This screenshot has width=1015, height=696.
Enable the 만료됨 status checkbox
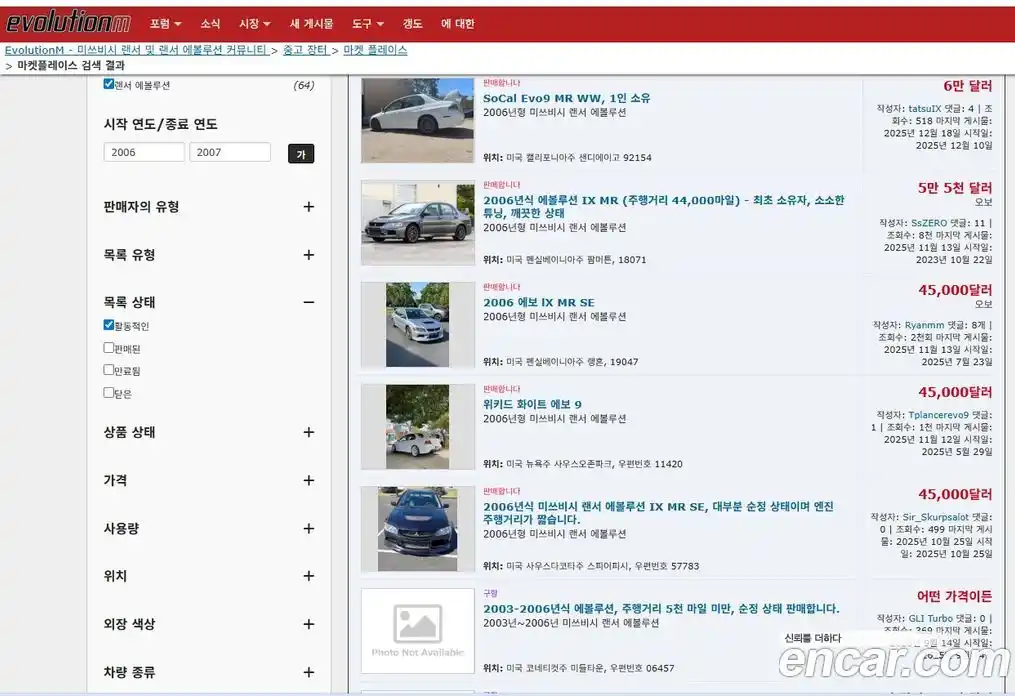click(x=109, y=370)
